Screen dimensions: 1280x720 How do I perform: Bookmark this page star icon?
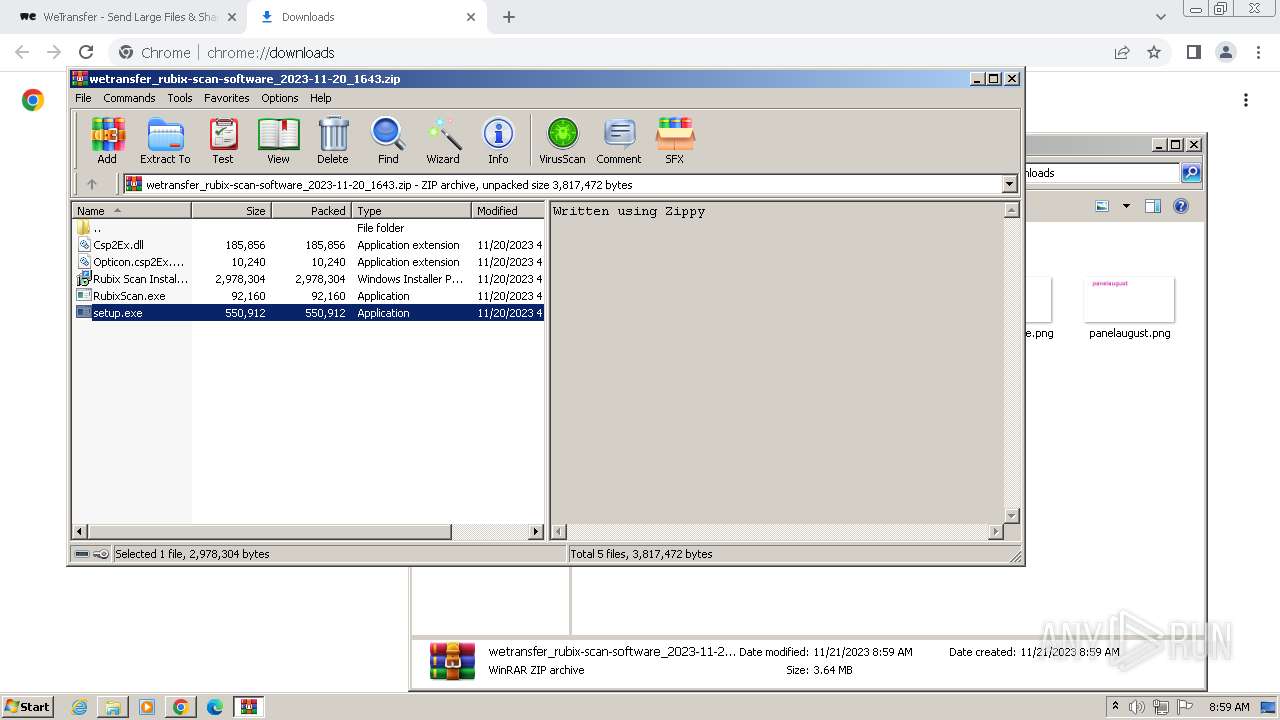(1154, 52)
